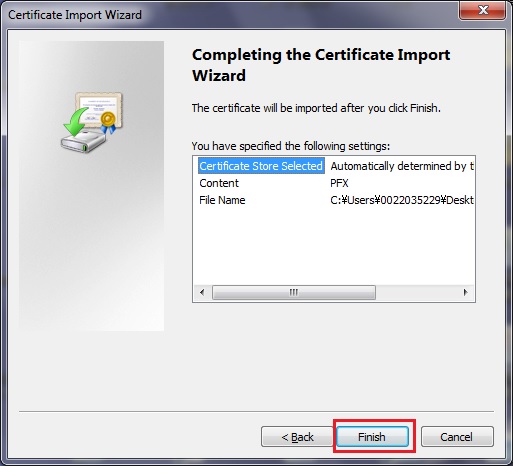Image resolution: width=513 pixels, height=466 pixels.
Task: Click the 'Automatically determined by' value
Action: point(402,166)
